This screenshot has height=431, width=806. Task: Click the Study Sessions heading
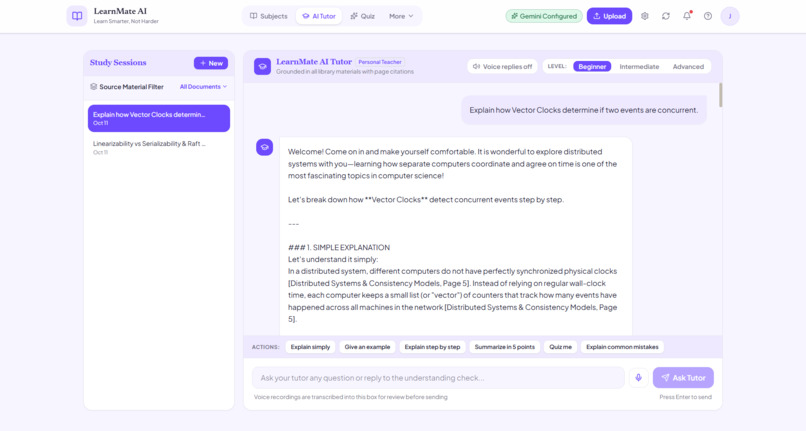point(118,63)
